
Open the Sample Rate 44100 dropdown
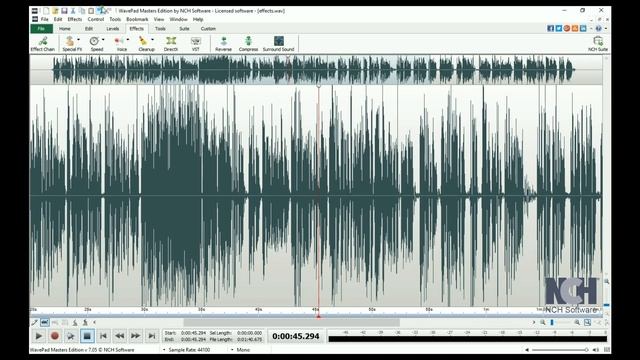tap(187, 350)
